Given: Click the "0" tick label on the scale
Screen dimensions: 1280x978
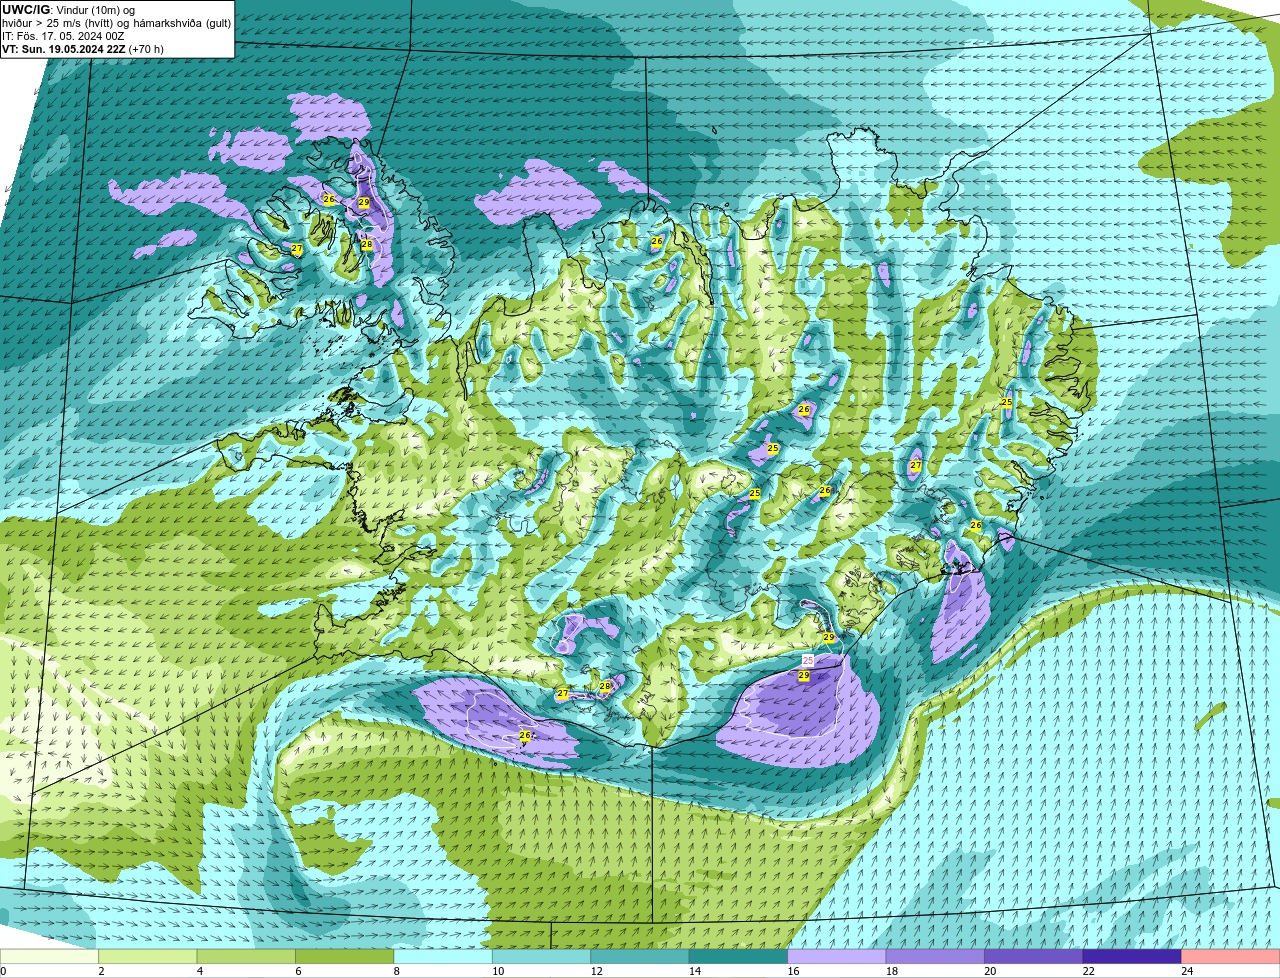Looking at the screenshot, I should click(4, 971).
